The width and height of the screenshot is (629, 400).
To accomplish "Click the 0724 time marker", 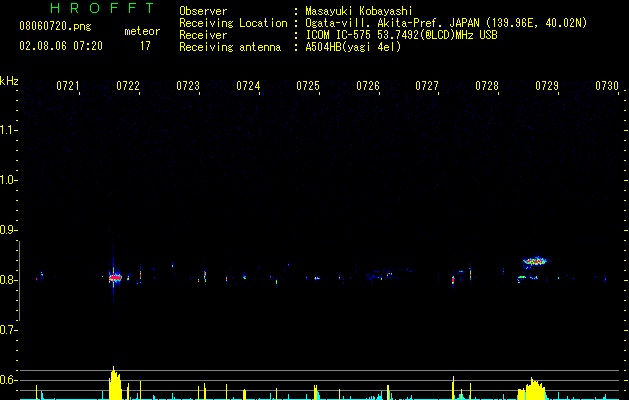I will 248,86.
